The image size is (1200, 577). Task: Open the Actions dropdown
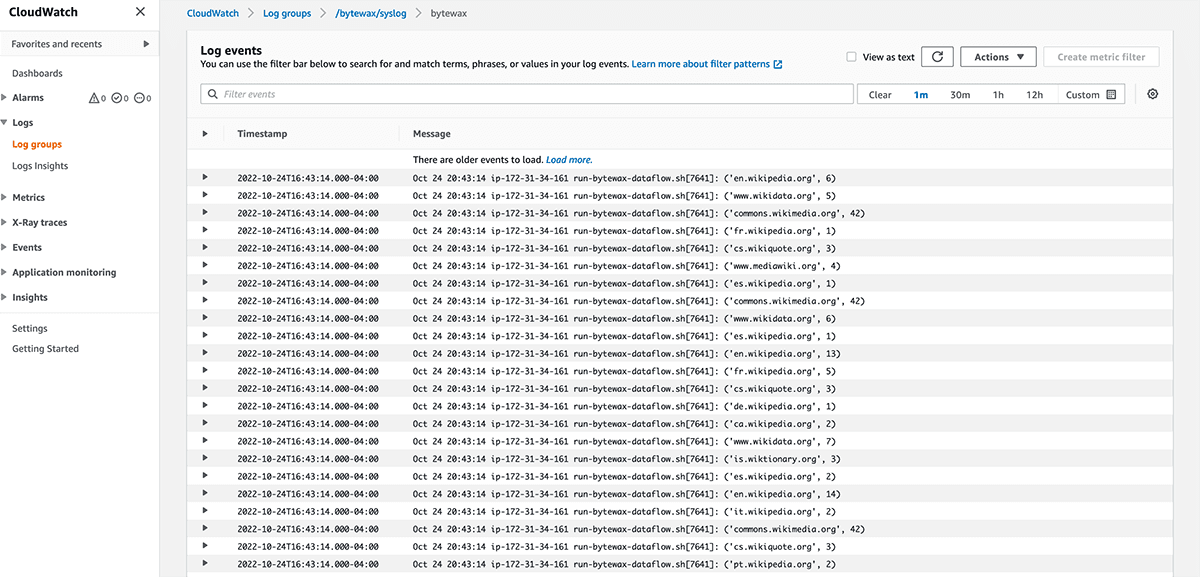998,56
